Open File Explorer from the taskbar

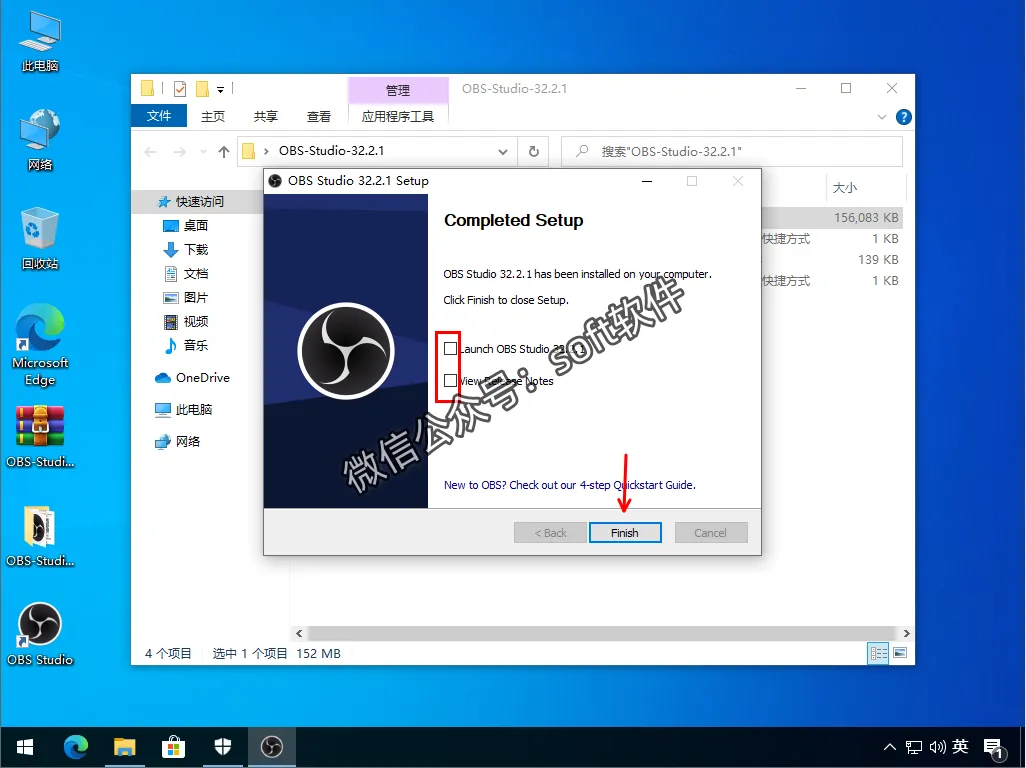click(124, 746)
